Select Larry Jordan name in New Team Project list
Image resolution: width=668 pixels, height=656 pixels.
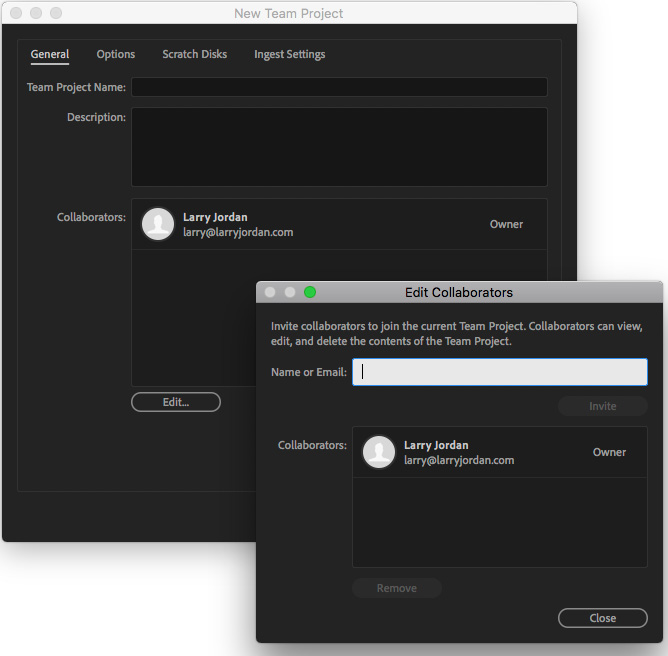215,217
